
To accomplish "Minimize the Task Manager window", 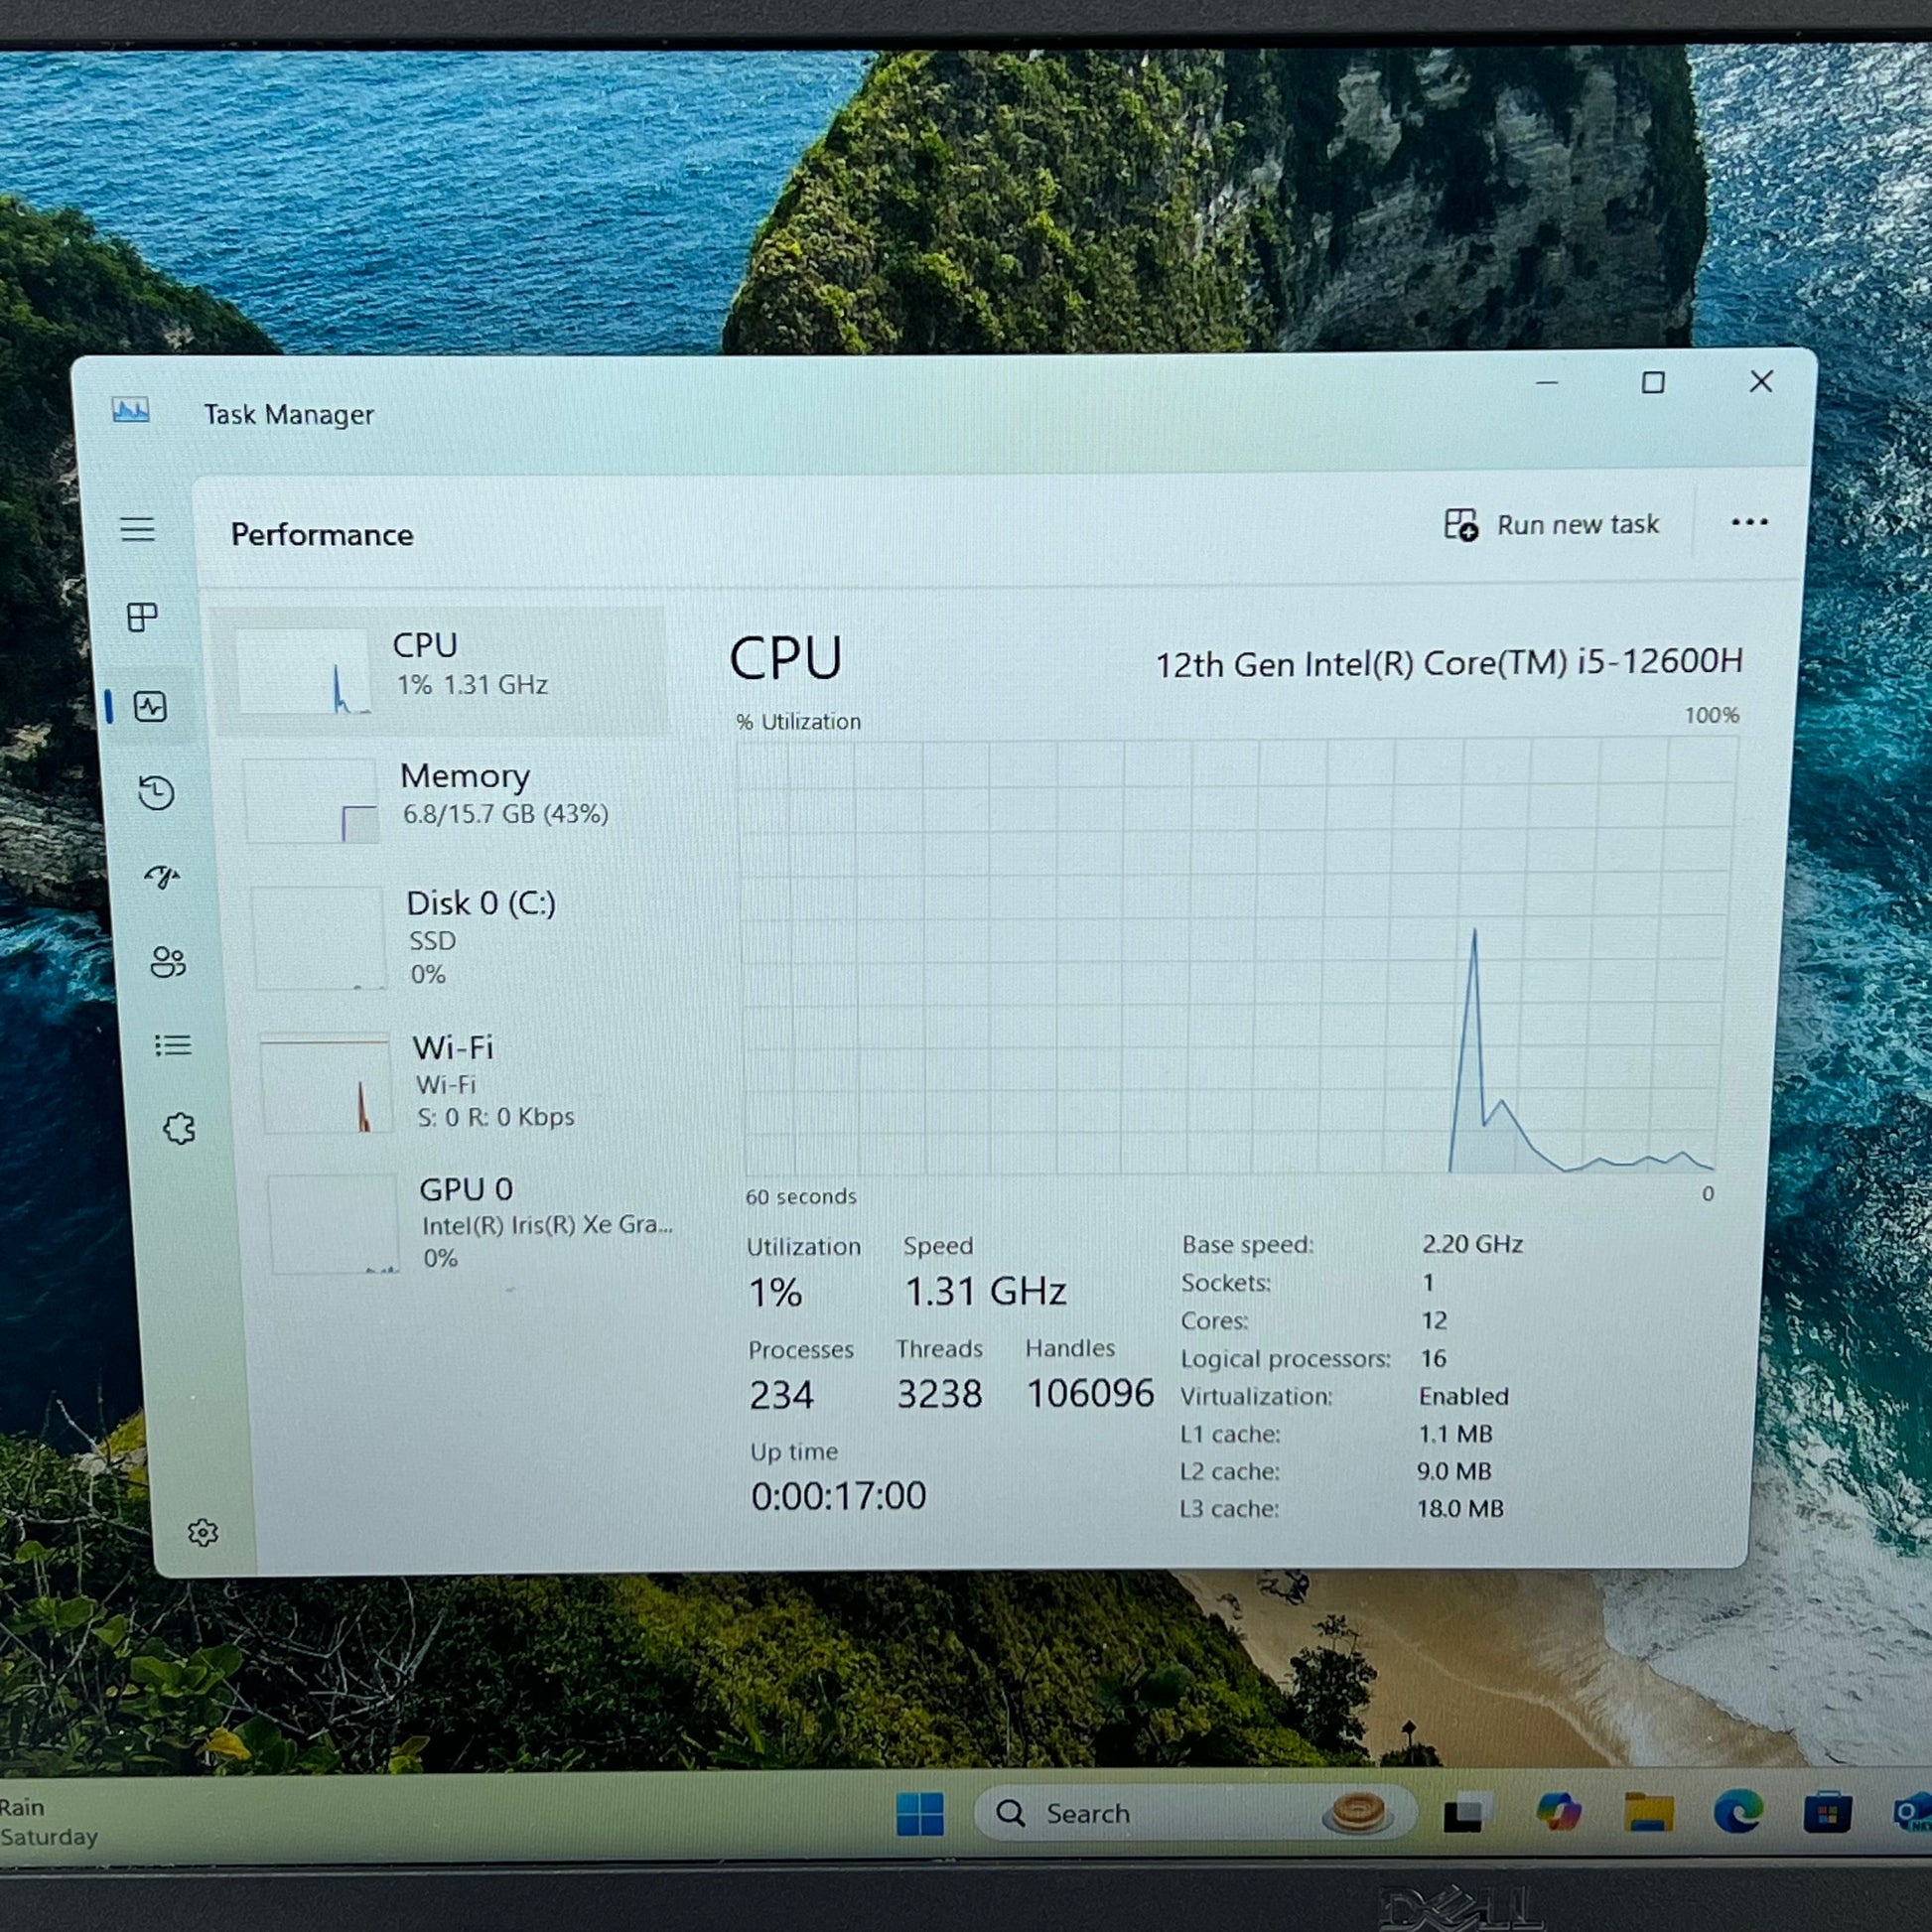I will (1547, 383).
